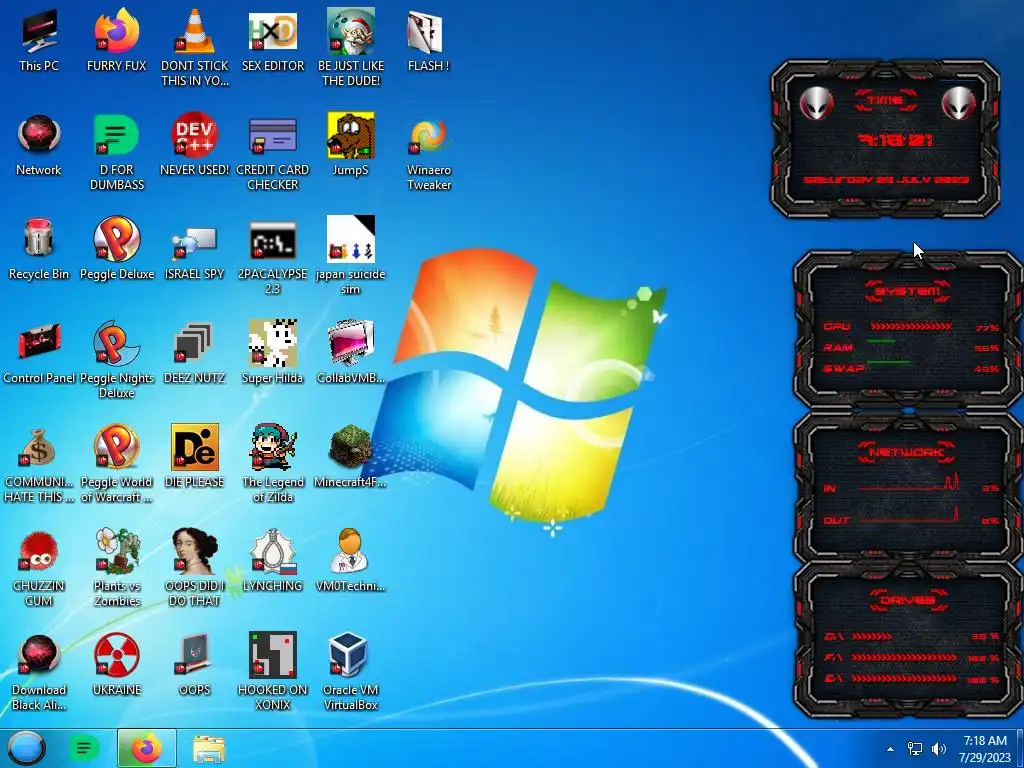Click the Network desktop icon
The width and height of the screenshot is (1024, 768).
[x=39, y=136]
